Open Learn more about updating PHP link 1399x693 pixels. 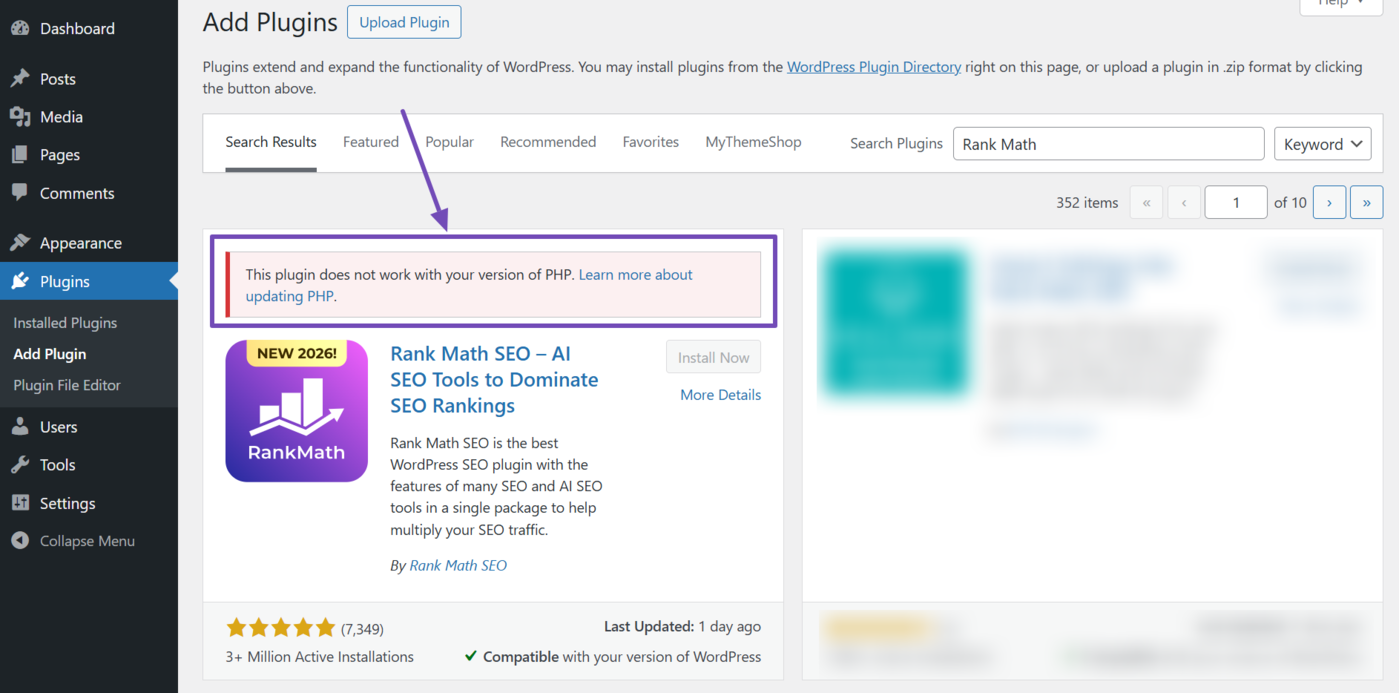[x=469, y=285]
